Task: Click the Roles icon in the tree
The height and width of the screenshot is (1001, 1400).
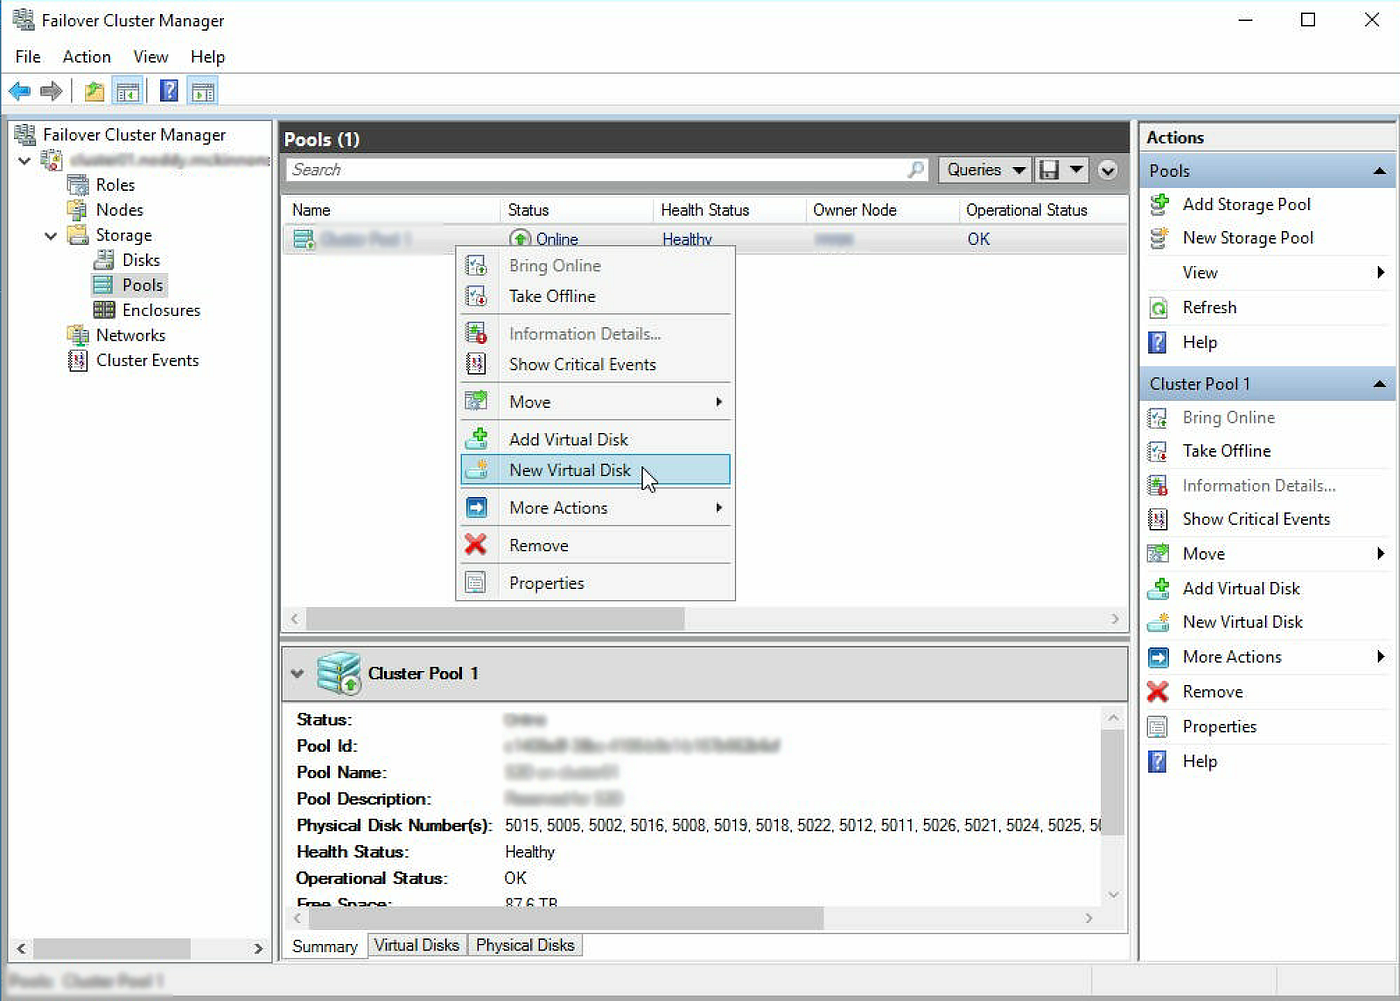Action: tap(77, 185)
